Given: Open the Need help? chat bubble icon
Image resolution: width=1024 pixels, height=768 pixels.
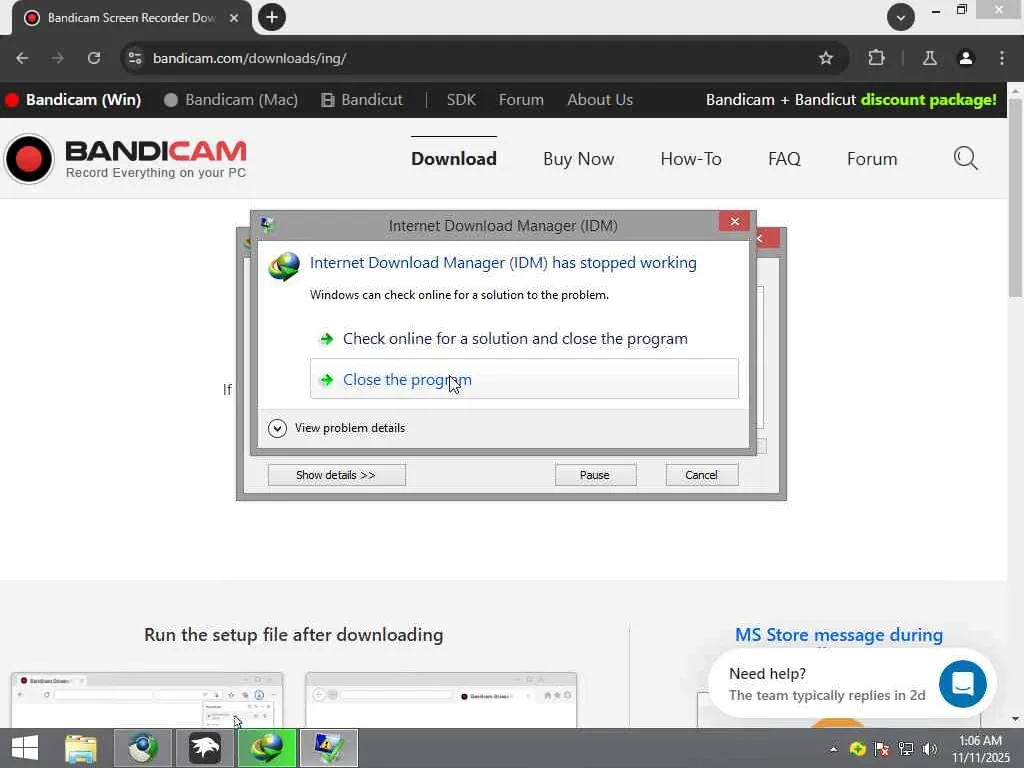Looking at the screenshot, I should coord(963,684).
